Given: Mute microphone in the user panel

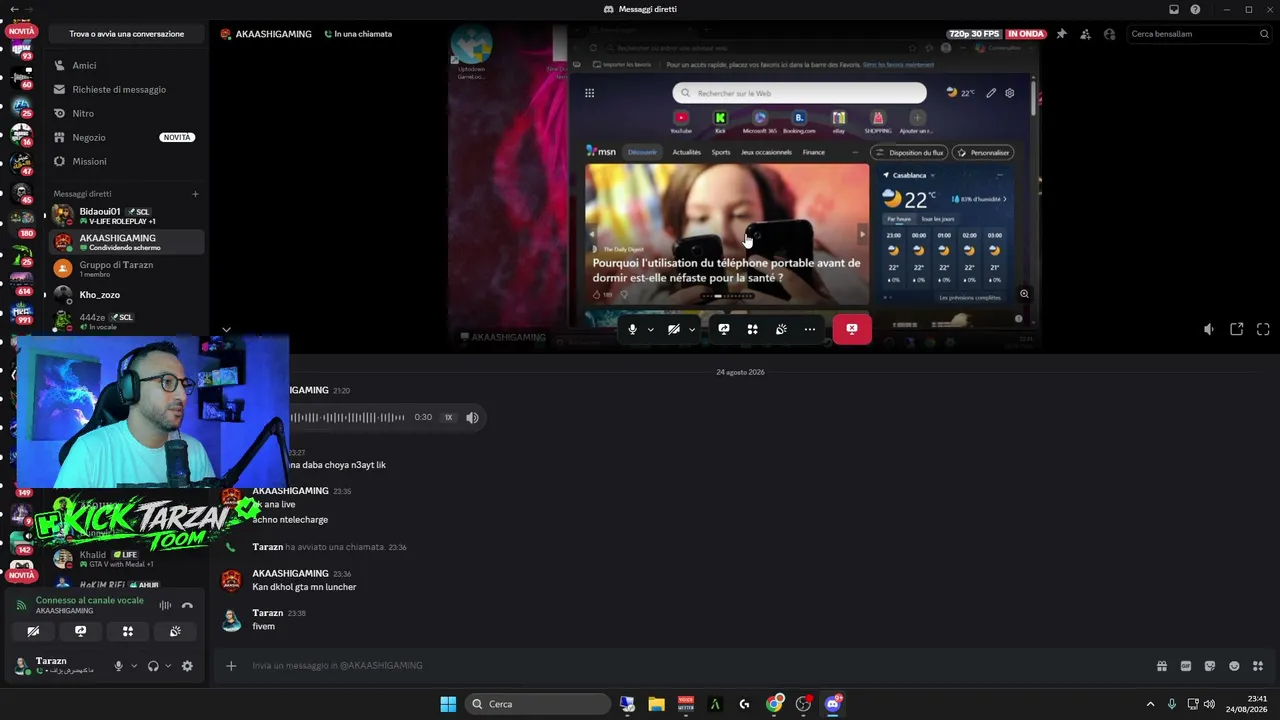Looking at the screenshot, I should (118, 666).
